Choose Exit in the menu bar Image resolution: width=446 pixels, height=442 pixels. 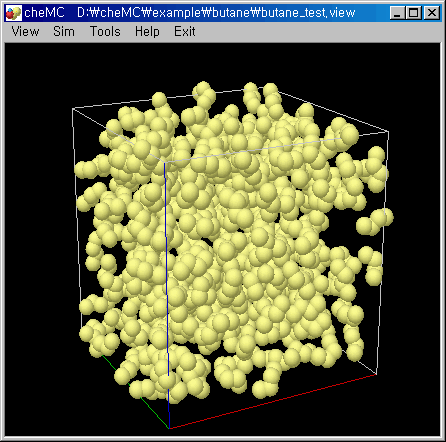pos(184,32)
